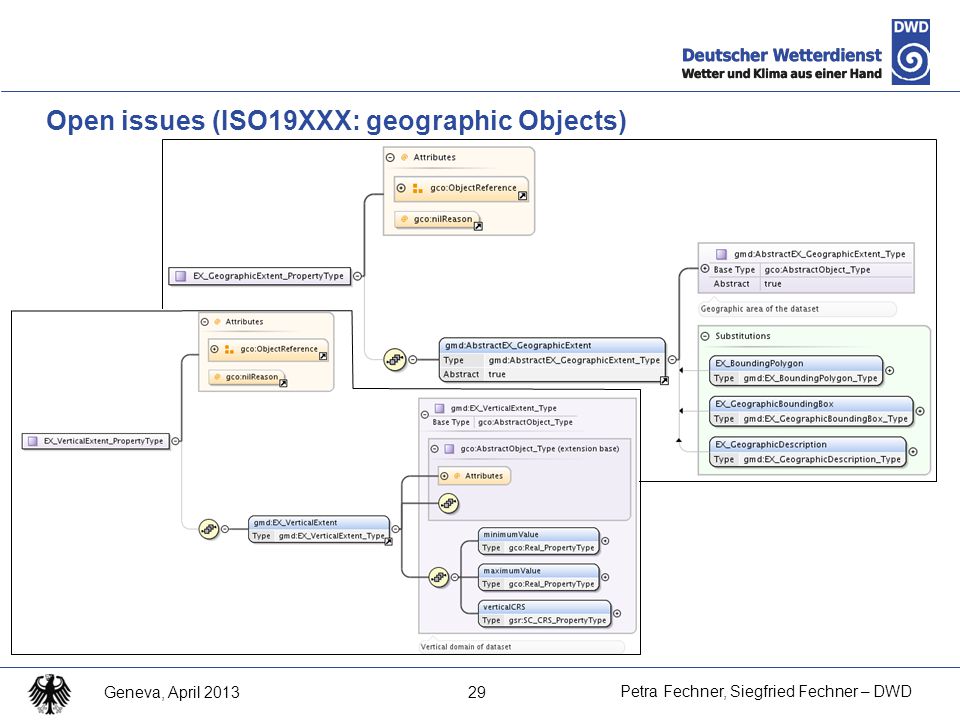Viewport: 960px width, 720px height.
Task: Collapse gco:AbstractObject_Type (extension base) group
Action: [x=434, y=449]
